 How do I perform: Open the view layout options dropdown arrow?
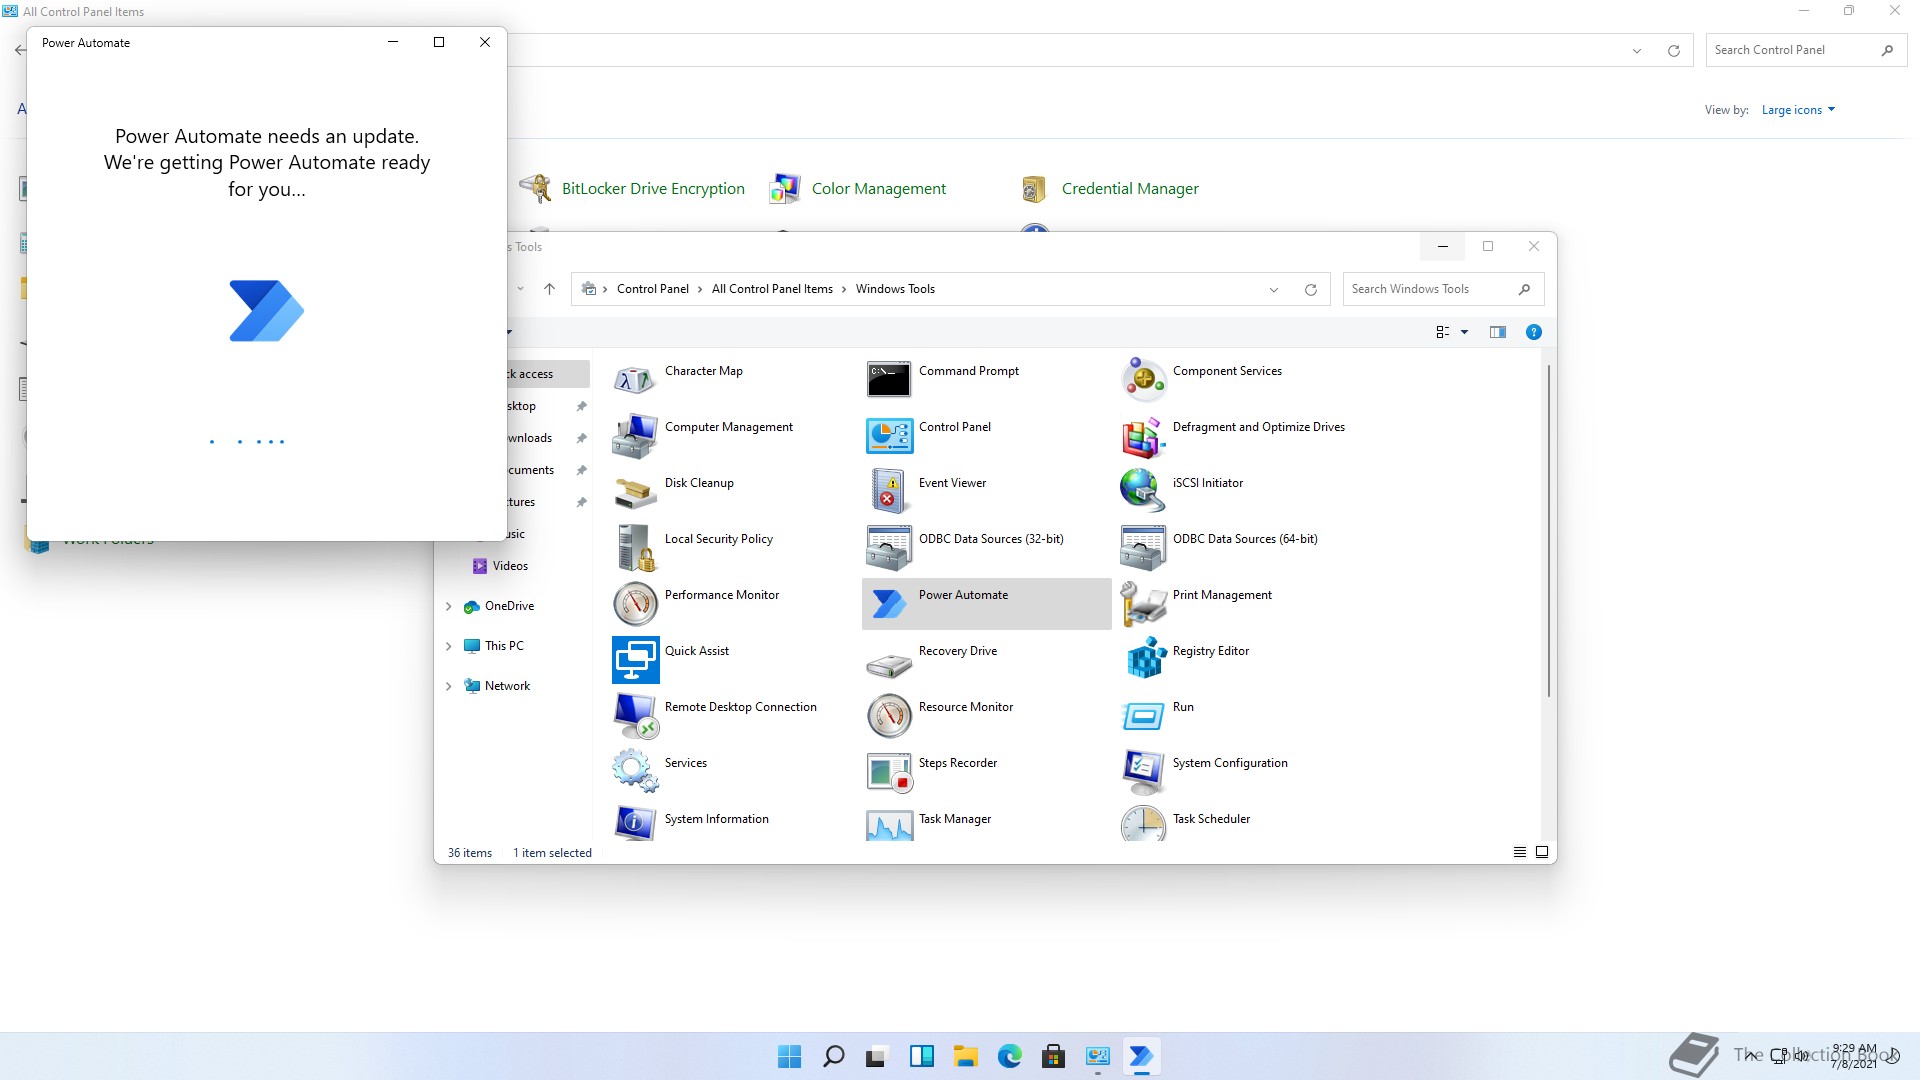point(1465,332)
